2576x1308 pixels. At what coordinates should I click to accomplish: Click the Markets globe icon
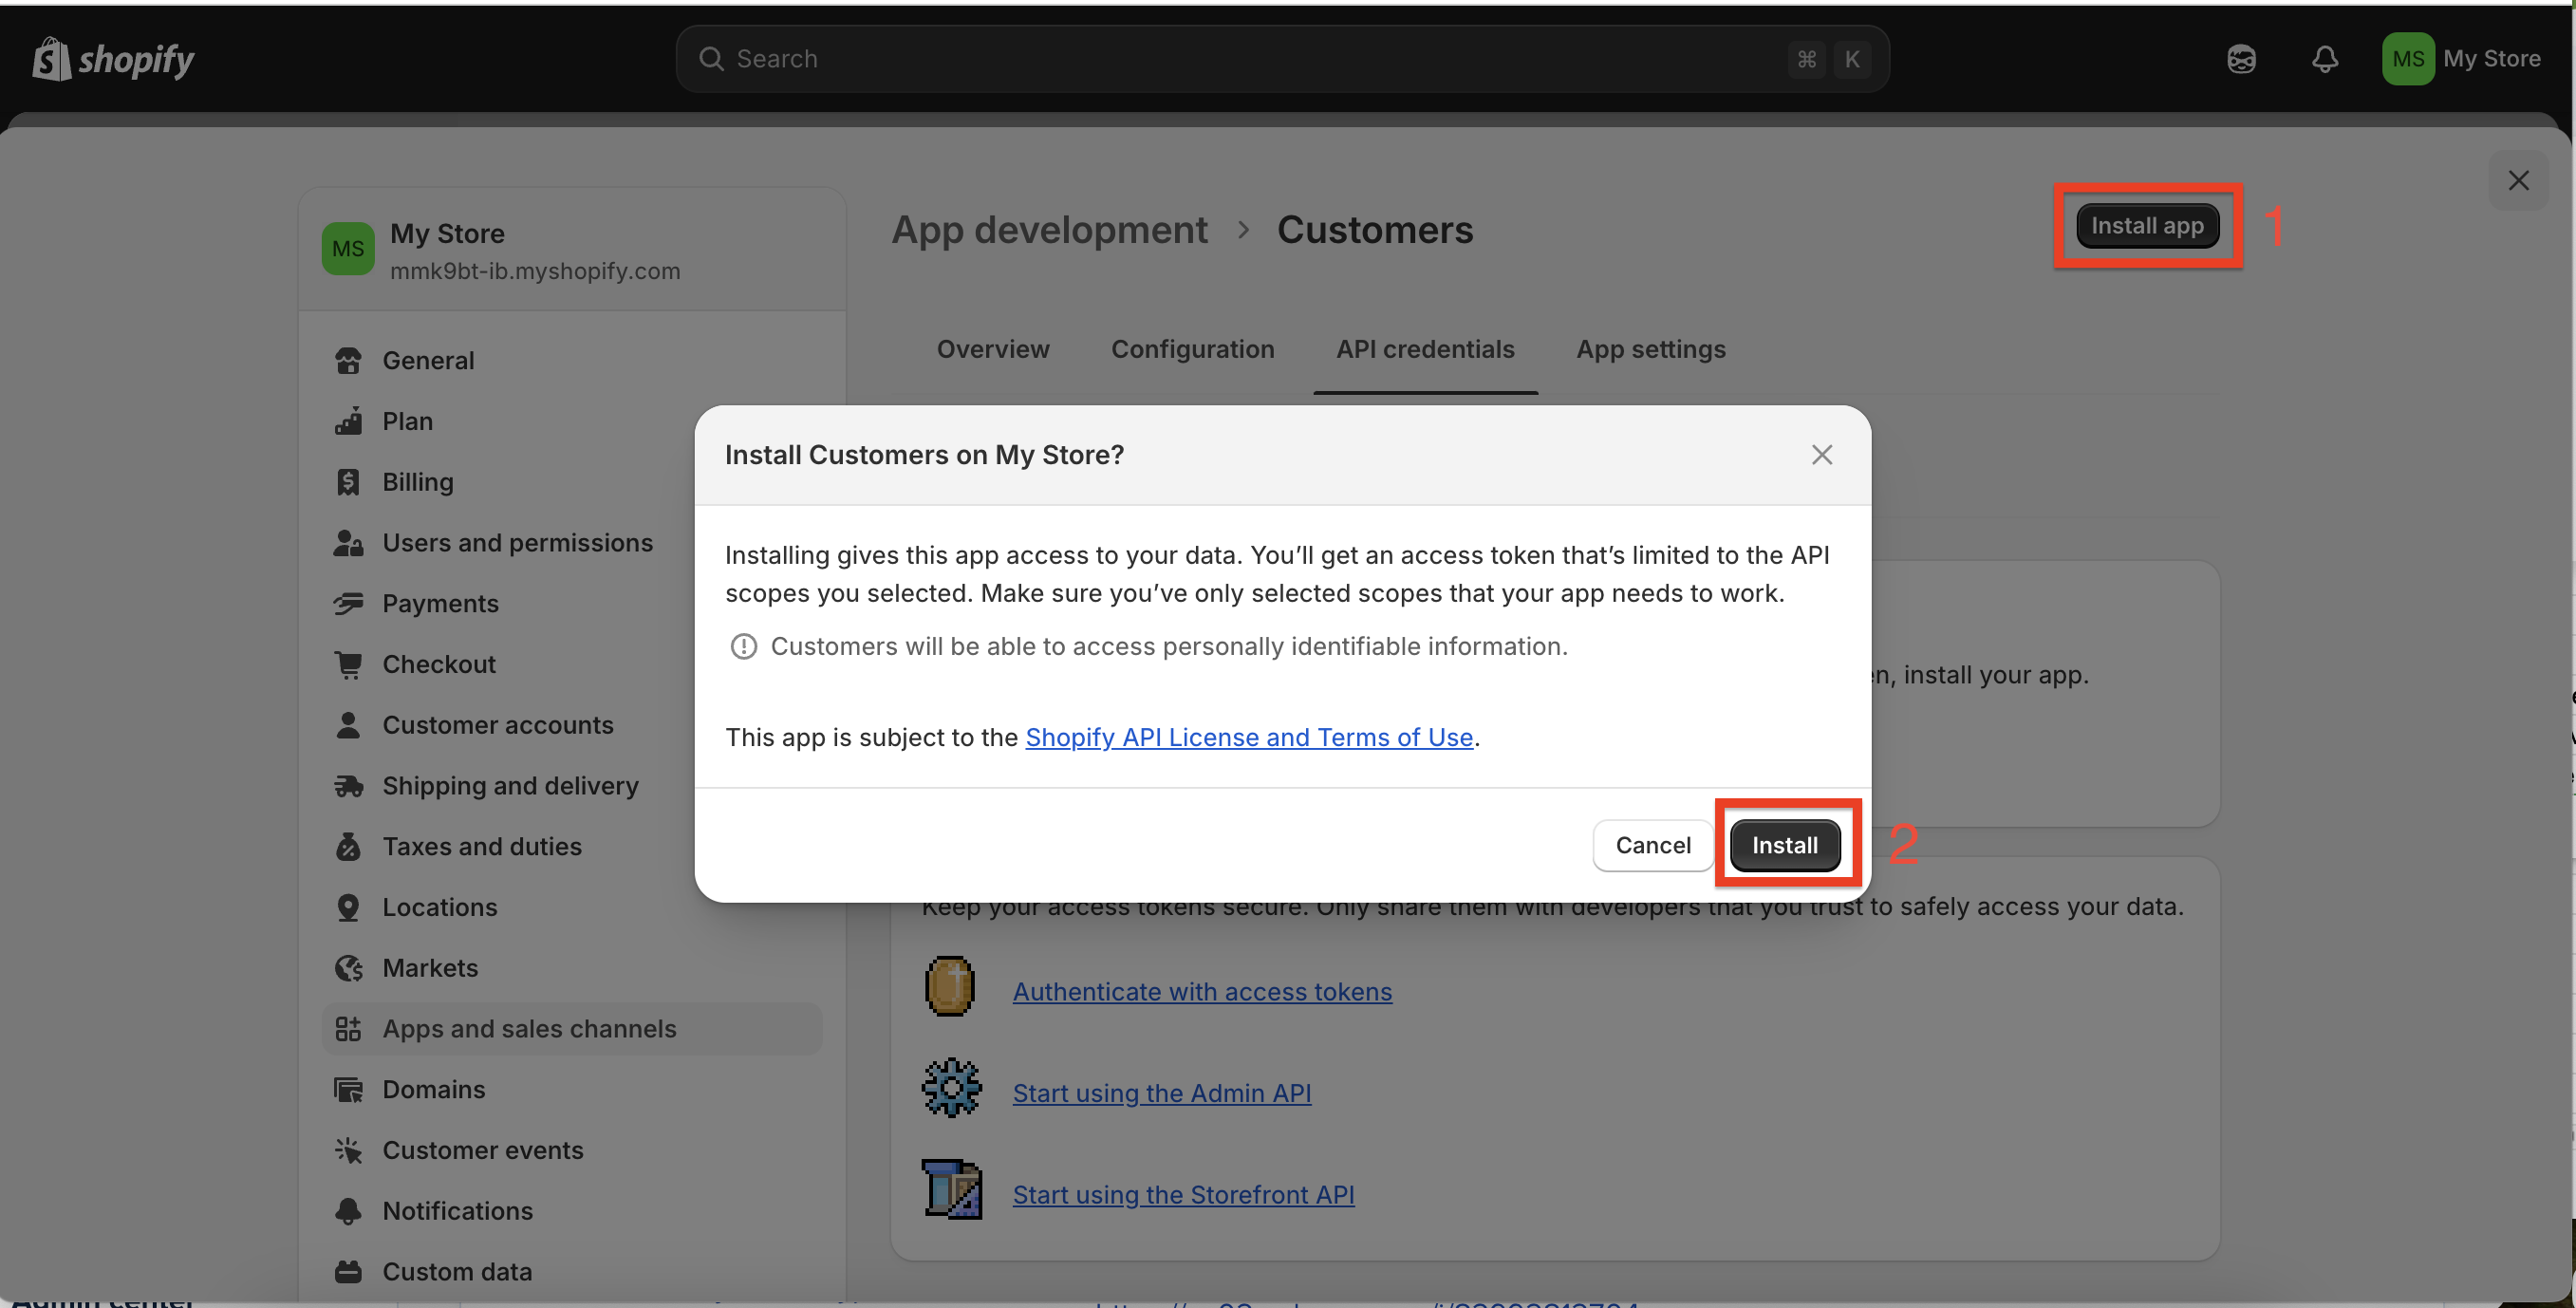coord(348,968)
